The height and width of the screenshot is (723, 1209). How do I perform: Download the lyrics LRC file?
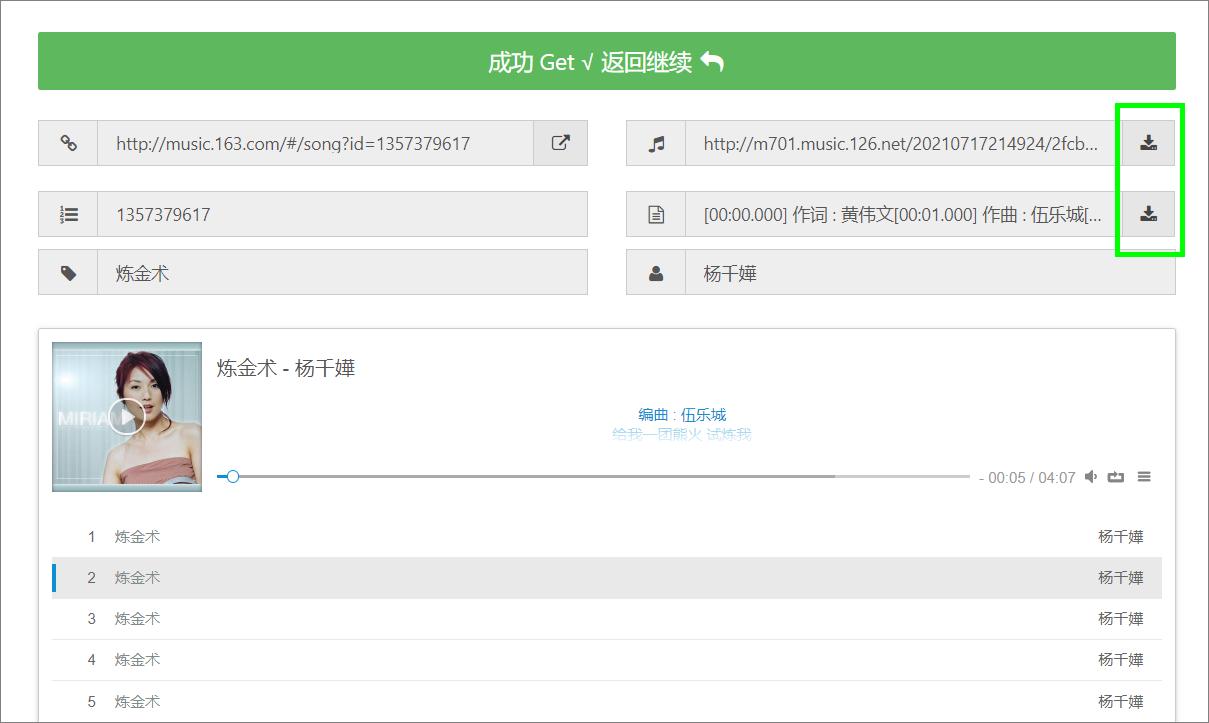click(1147, 213)
